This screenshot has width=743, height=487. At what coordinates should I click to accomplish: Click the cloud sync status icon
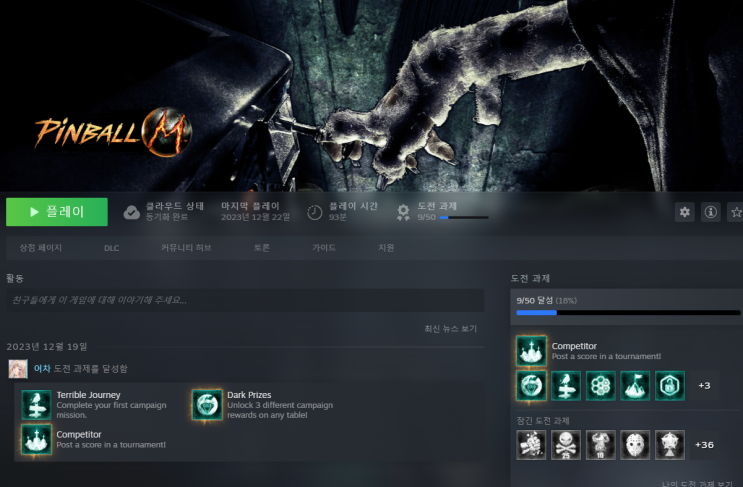(132, 212)
